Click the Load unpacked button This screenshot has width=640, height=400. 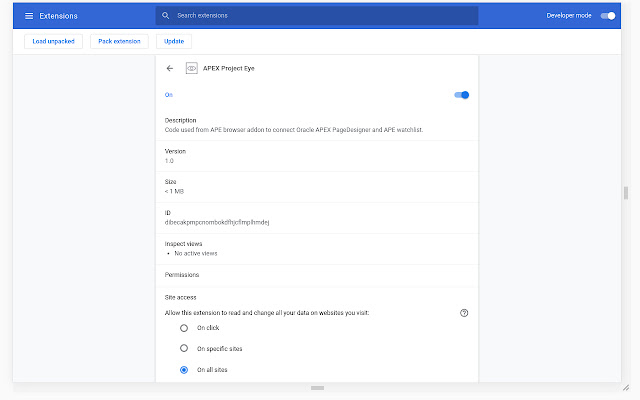pyautogui.click(x=53, y=41)
